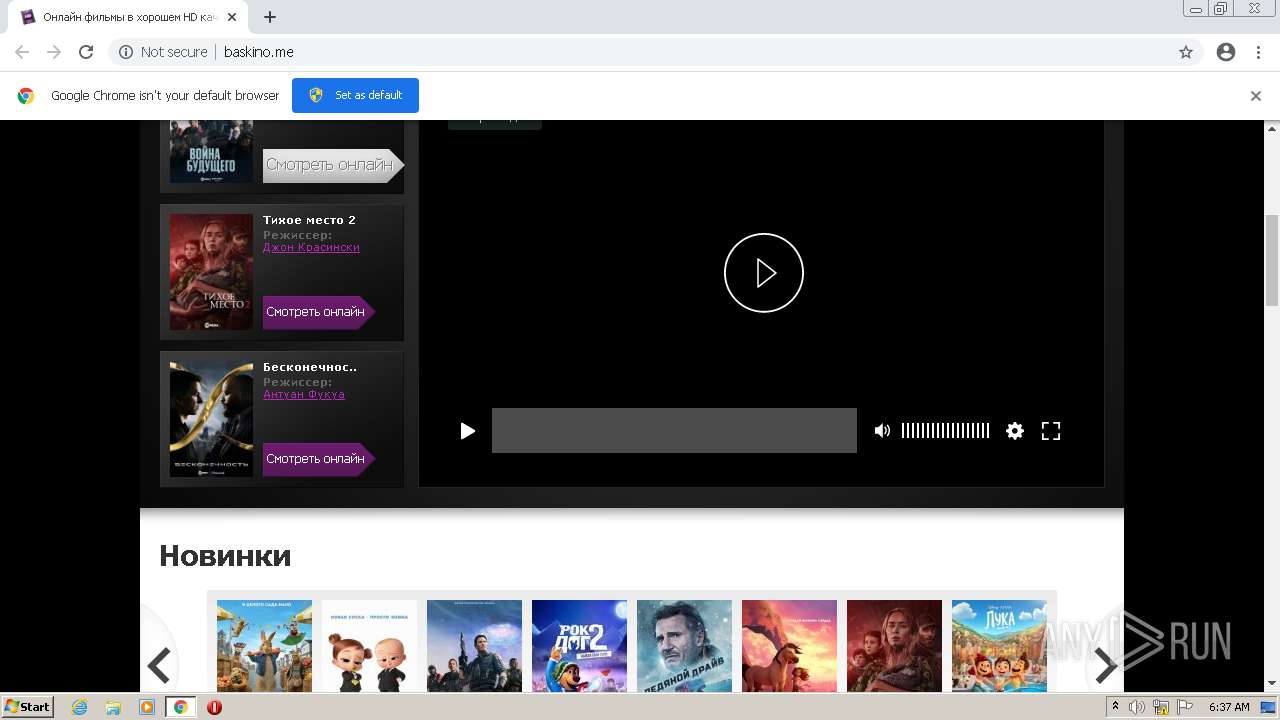Bookmark this page with the star icon
The width and height of the screenshot is (1280, 720).
(x=1186, y=52)
